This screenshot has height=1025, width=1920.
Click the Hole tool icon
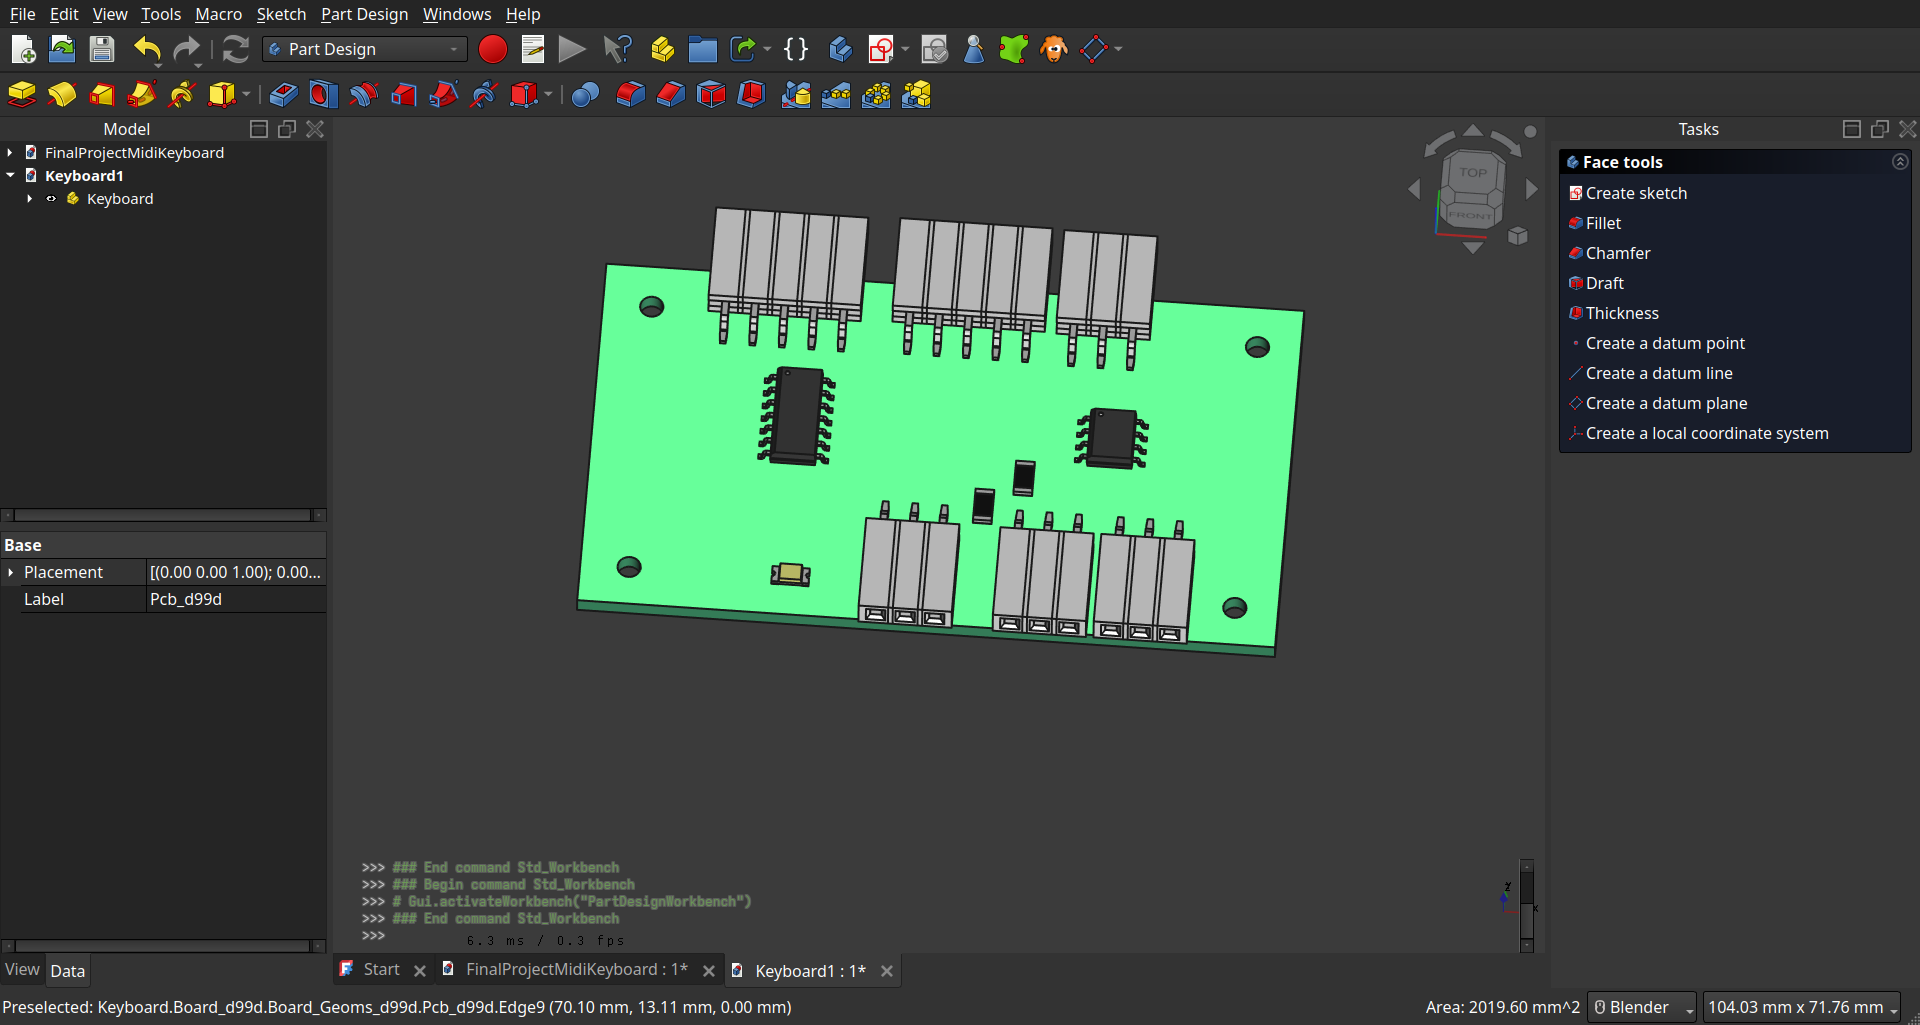pos(323,95)
